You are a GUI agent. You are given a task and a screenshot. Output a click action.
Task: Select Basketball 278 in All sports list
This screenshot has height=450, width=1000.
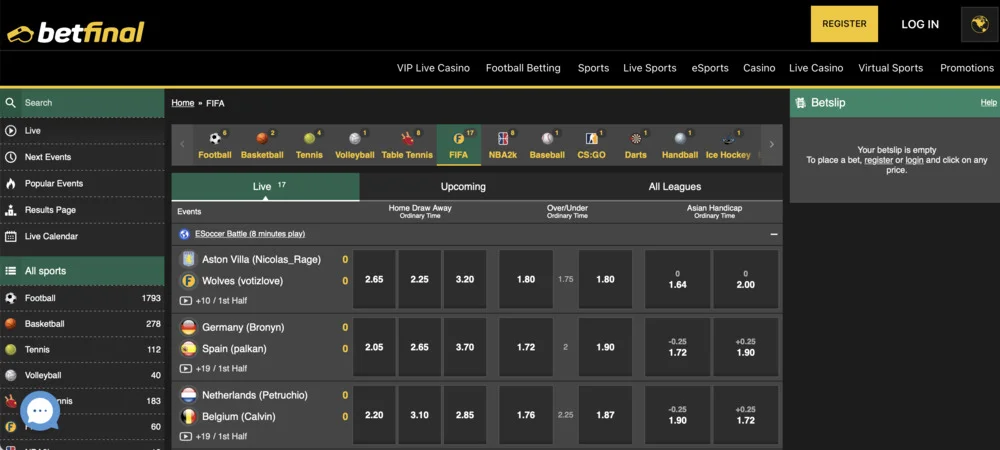pos(82,324)
